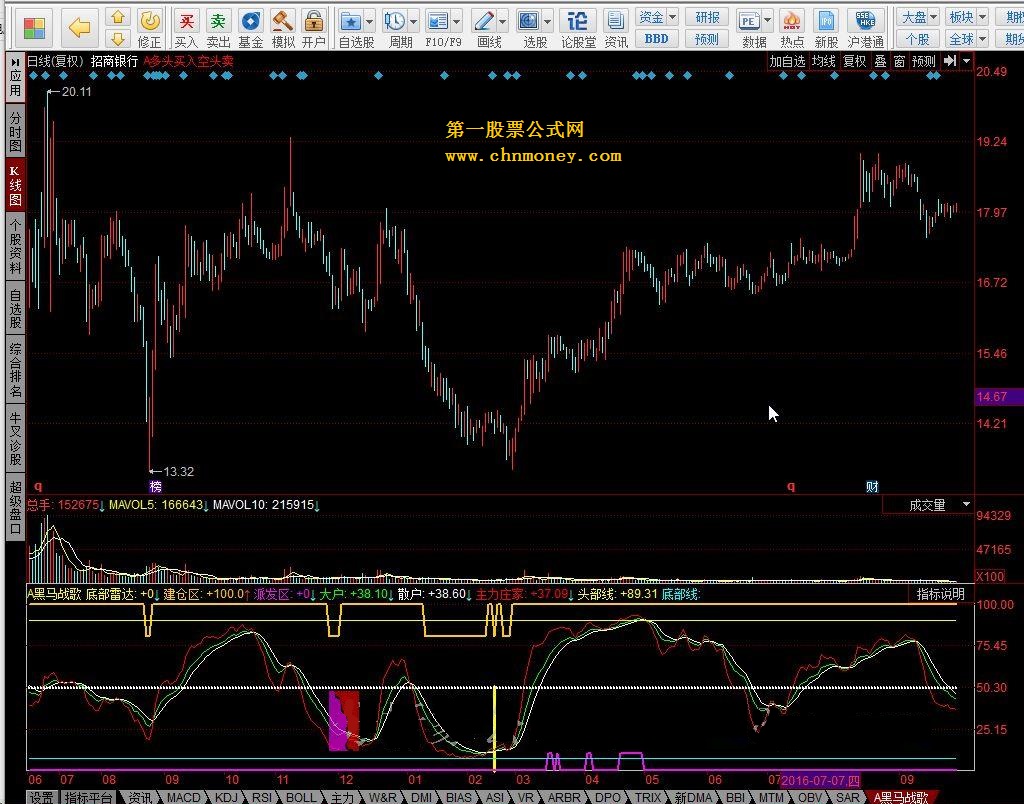Switch to the BOLL indicator tab
Viewport: 1024px width, 804px height.
pyautogui.click(x=301, y=797)
